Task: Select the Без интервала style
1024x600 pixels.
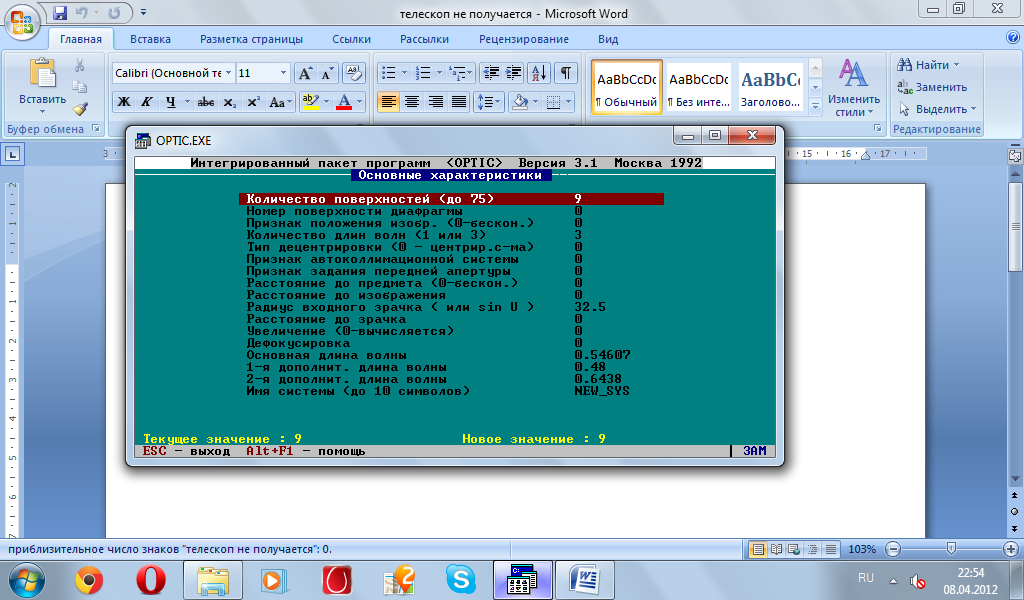Action: coord(698,87)
